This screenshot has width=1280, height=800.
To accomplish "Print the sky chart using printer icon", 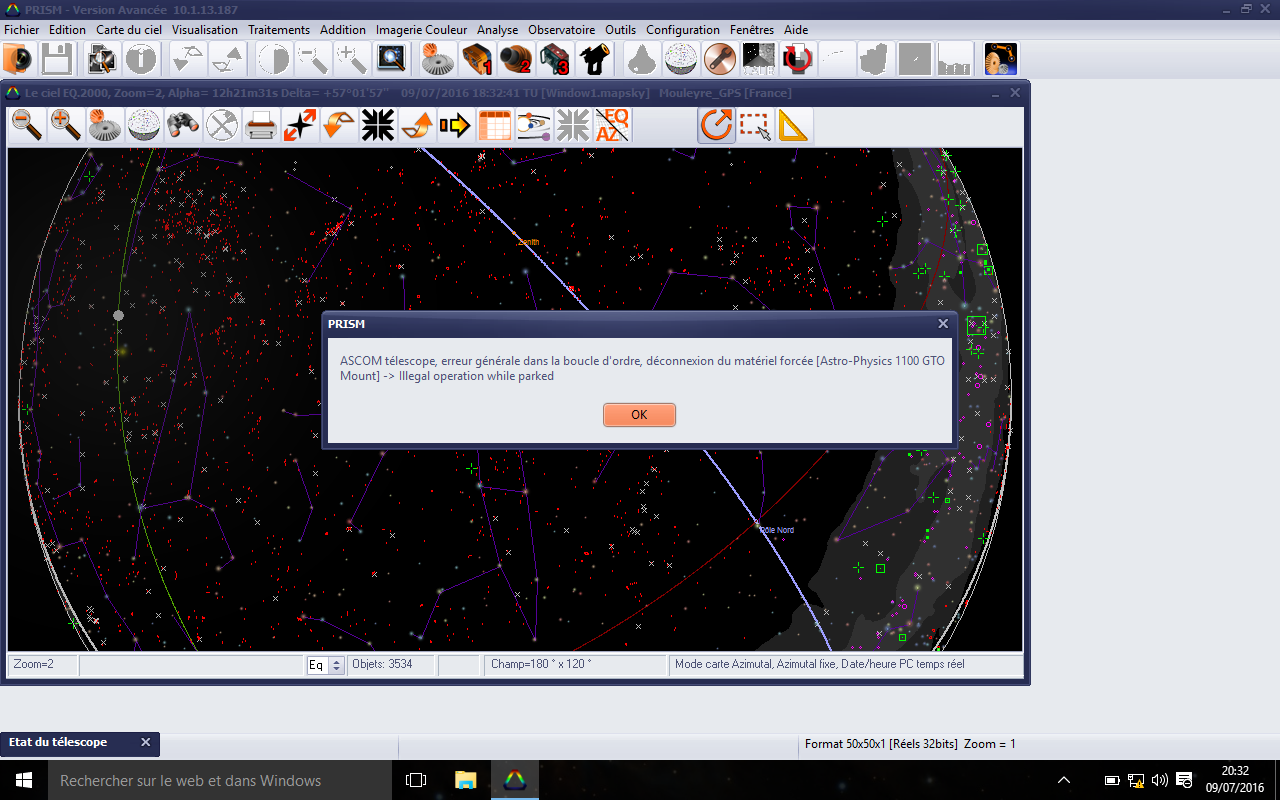I will coord(261,126).
